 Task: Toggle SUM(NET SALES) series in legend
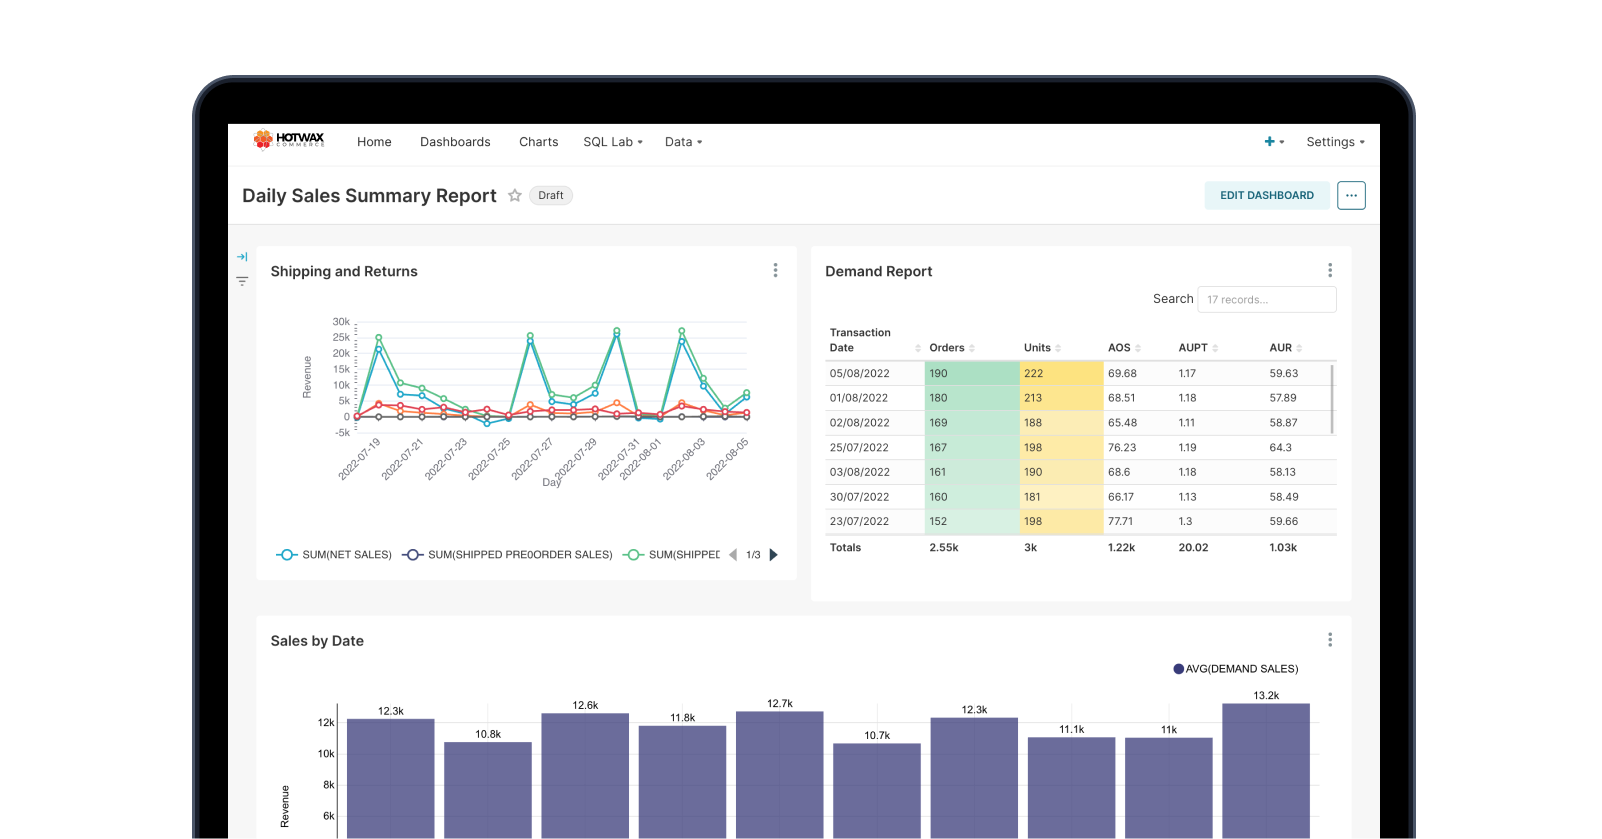pos(334,555)
